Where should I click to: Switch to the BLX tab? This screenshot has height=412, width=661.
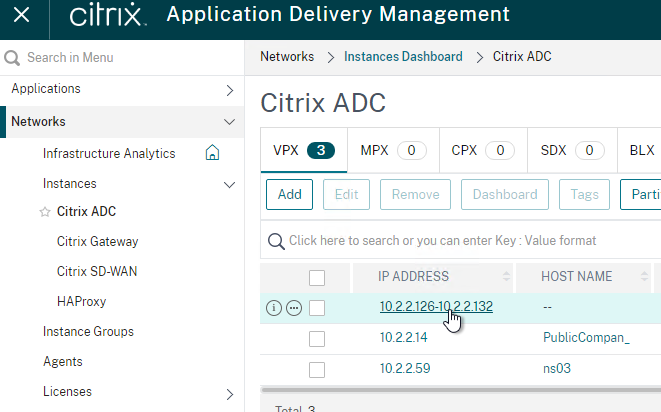click(x=642, y=150)
